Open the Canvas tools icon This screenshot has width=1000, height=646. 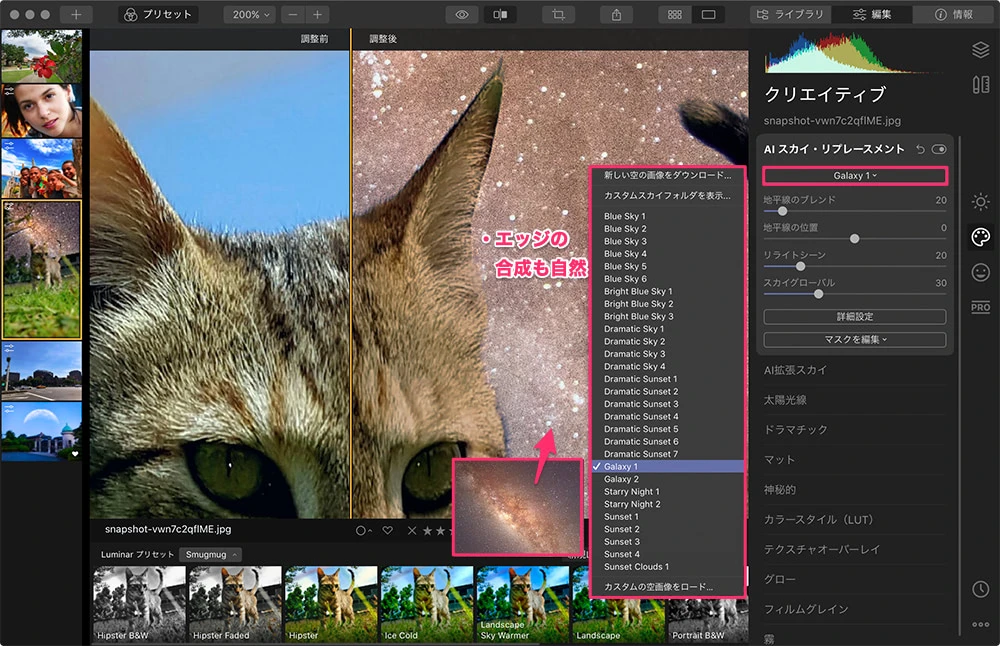pyautogui.click(x=980, y=84)
